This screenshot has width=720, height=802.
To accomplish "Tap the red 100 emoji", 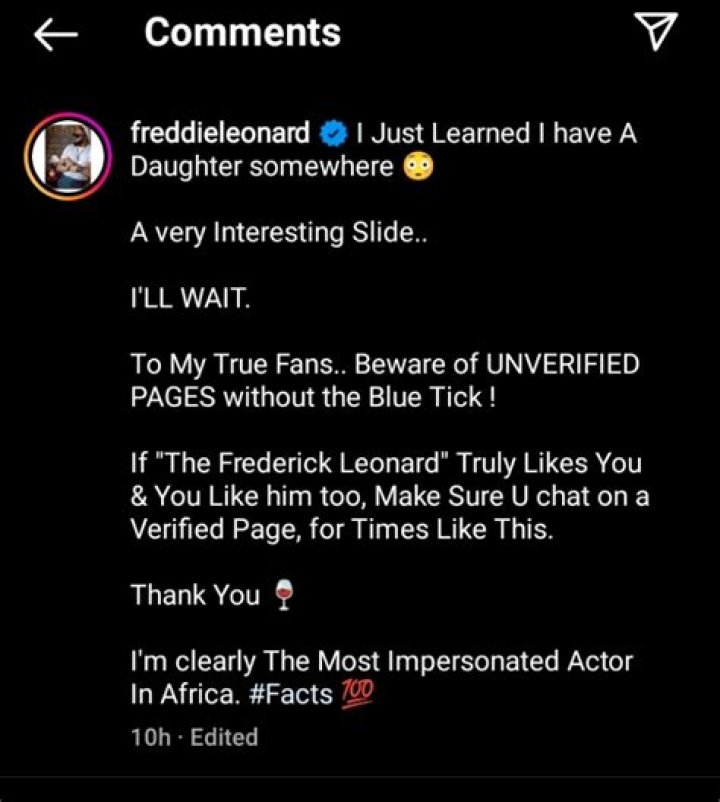I will (x=357, y=693).
